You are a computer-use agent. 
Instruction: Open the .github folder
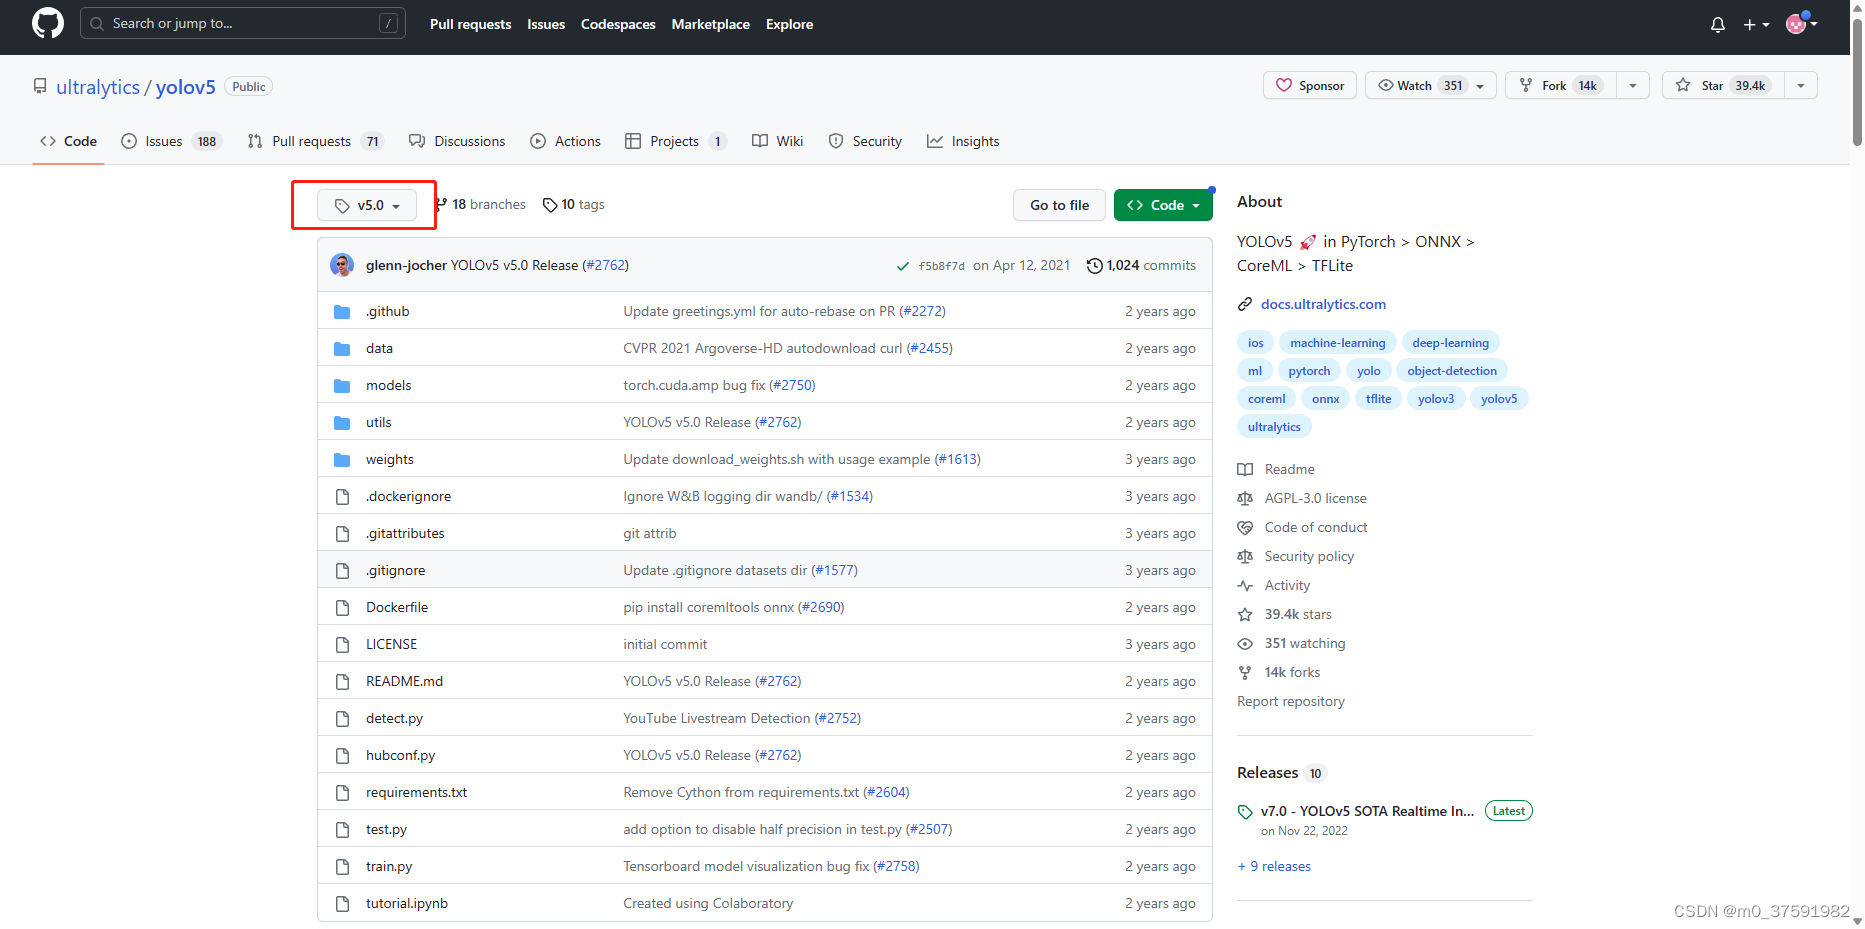[387, 311]
